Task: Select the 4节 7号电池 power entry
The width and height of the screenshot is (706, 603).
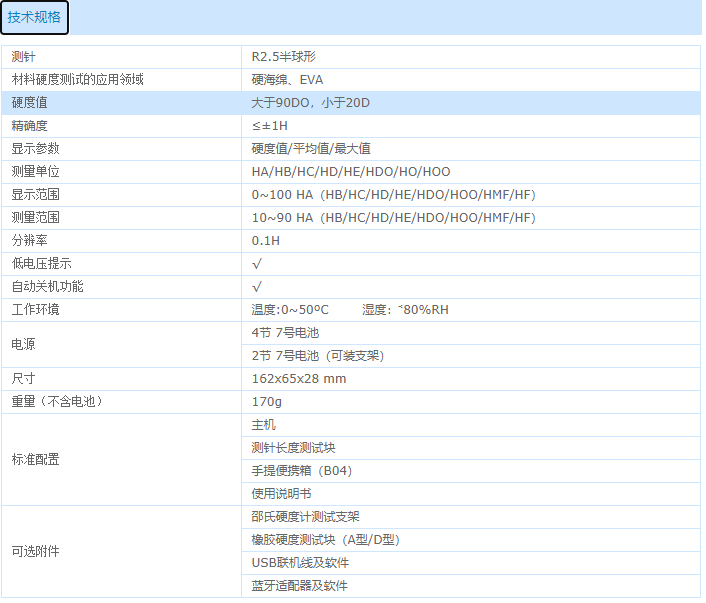Action: pyautogui.click(x=285, y=332)
